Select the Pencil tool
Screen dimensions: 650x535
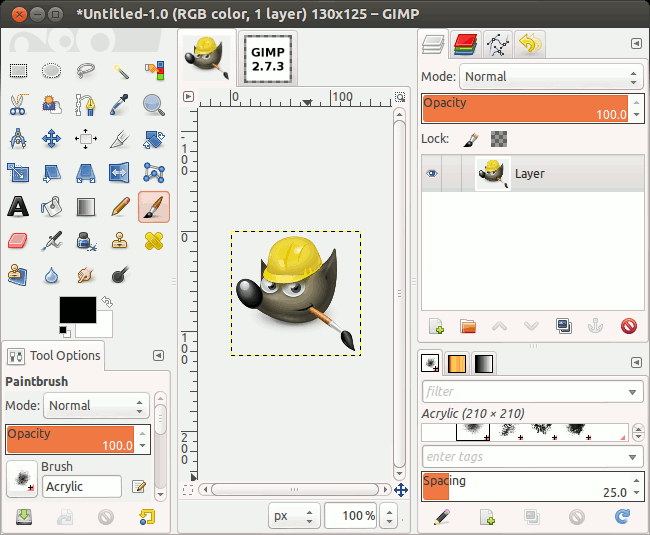(120, 206)
